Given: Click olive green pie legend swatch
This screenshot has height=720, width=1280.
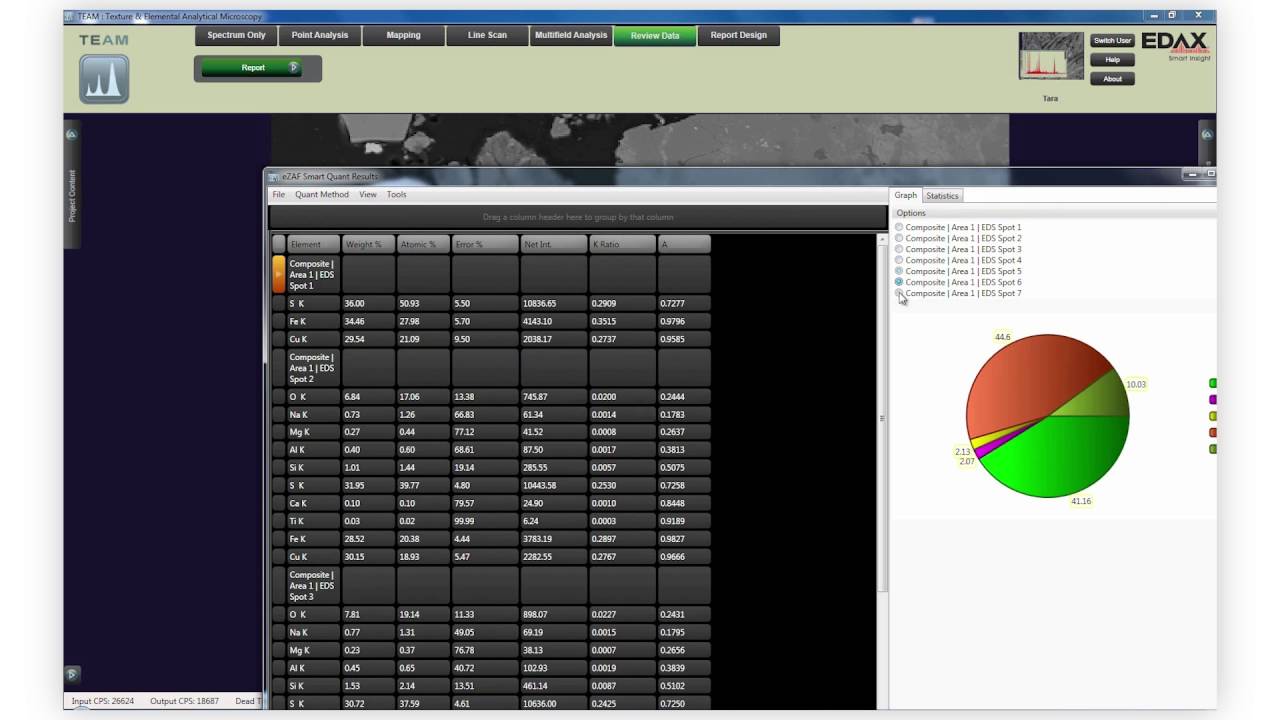Looking at the screenshot, I should (1213, 449).
